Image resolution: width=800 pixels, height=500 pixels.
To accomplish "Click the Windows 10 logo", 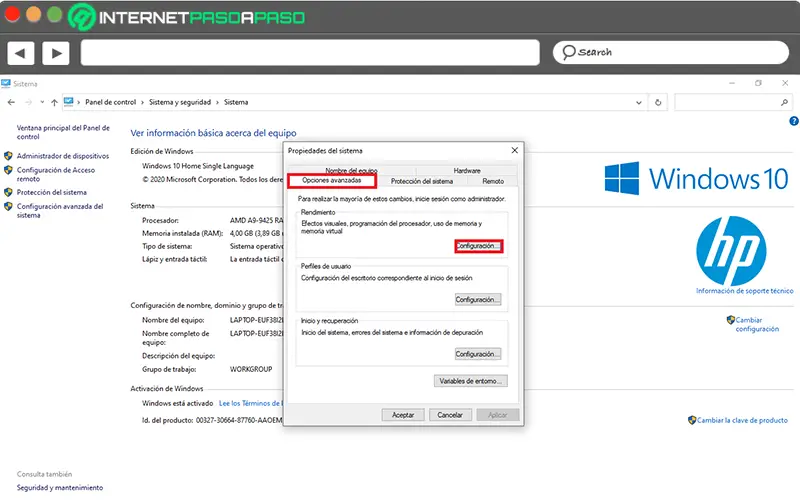I will pos(696,178).
